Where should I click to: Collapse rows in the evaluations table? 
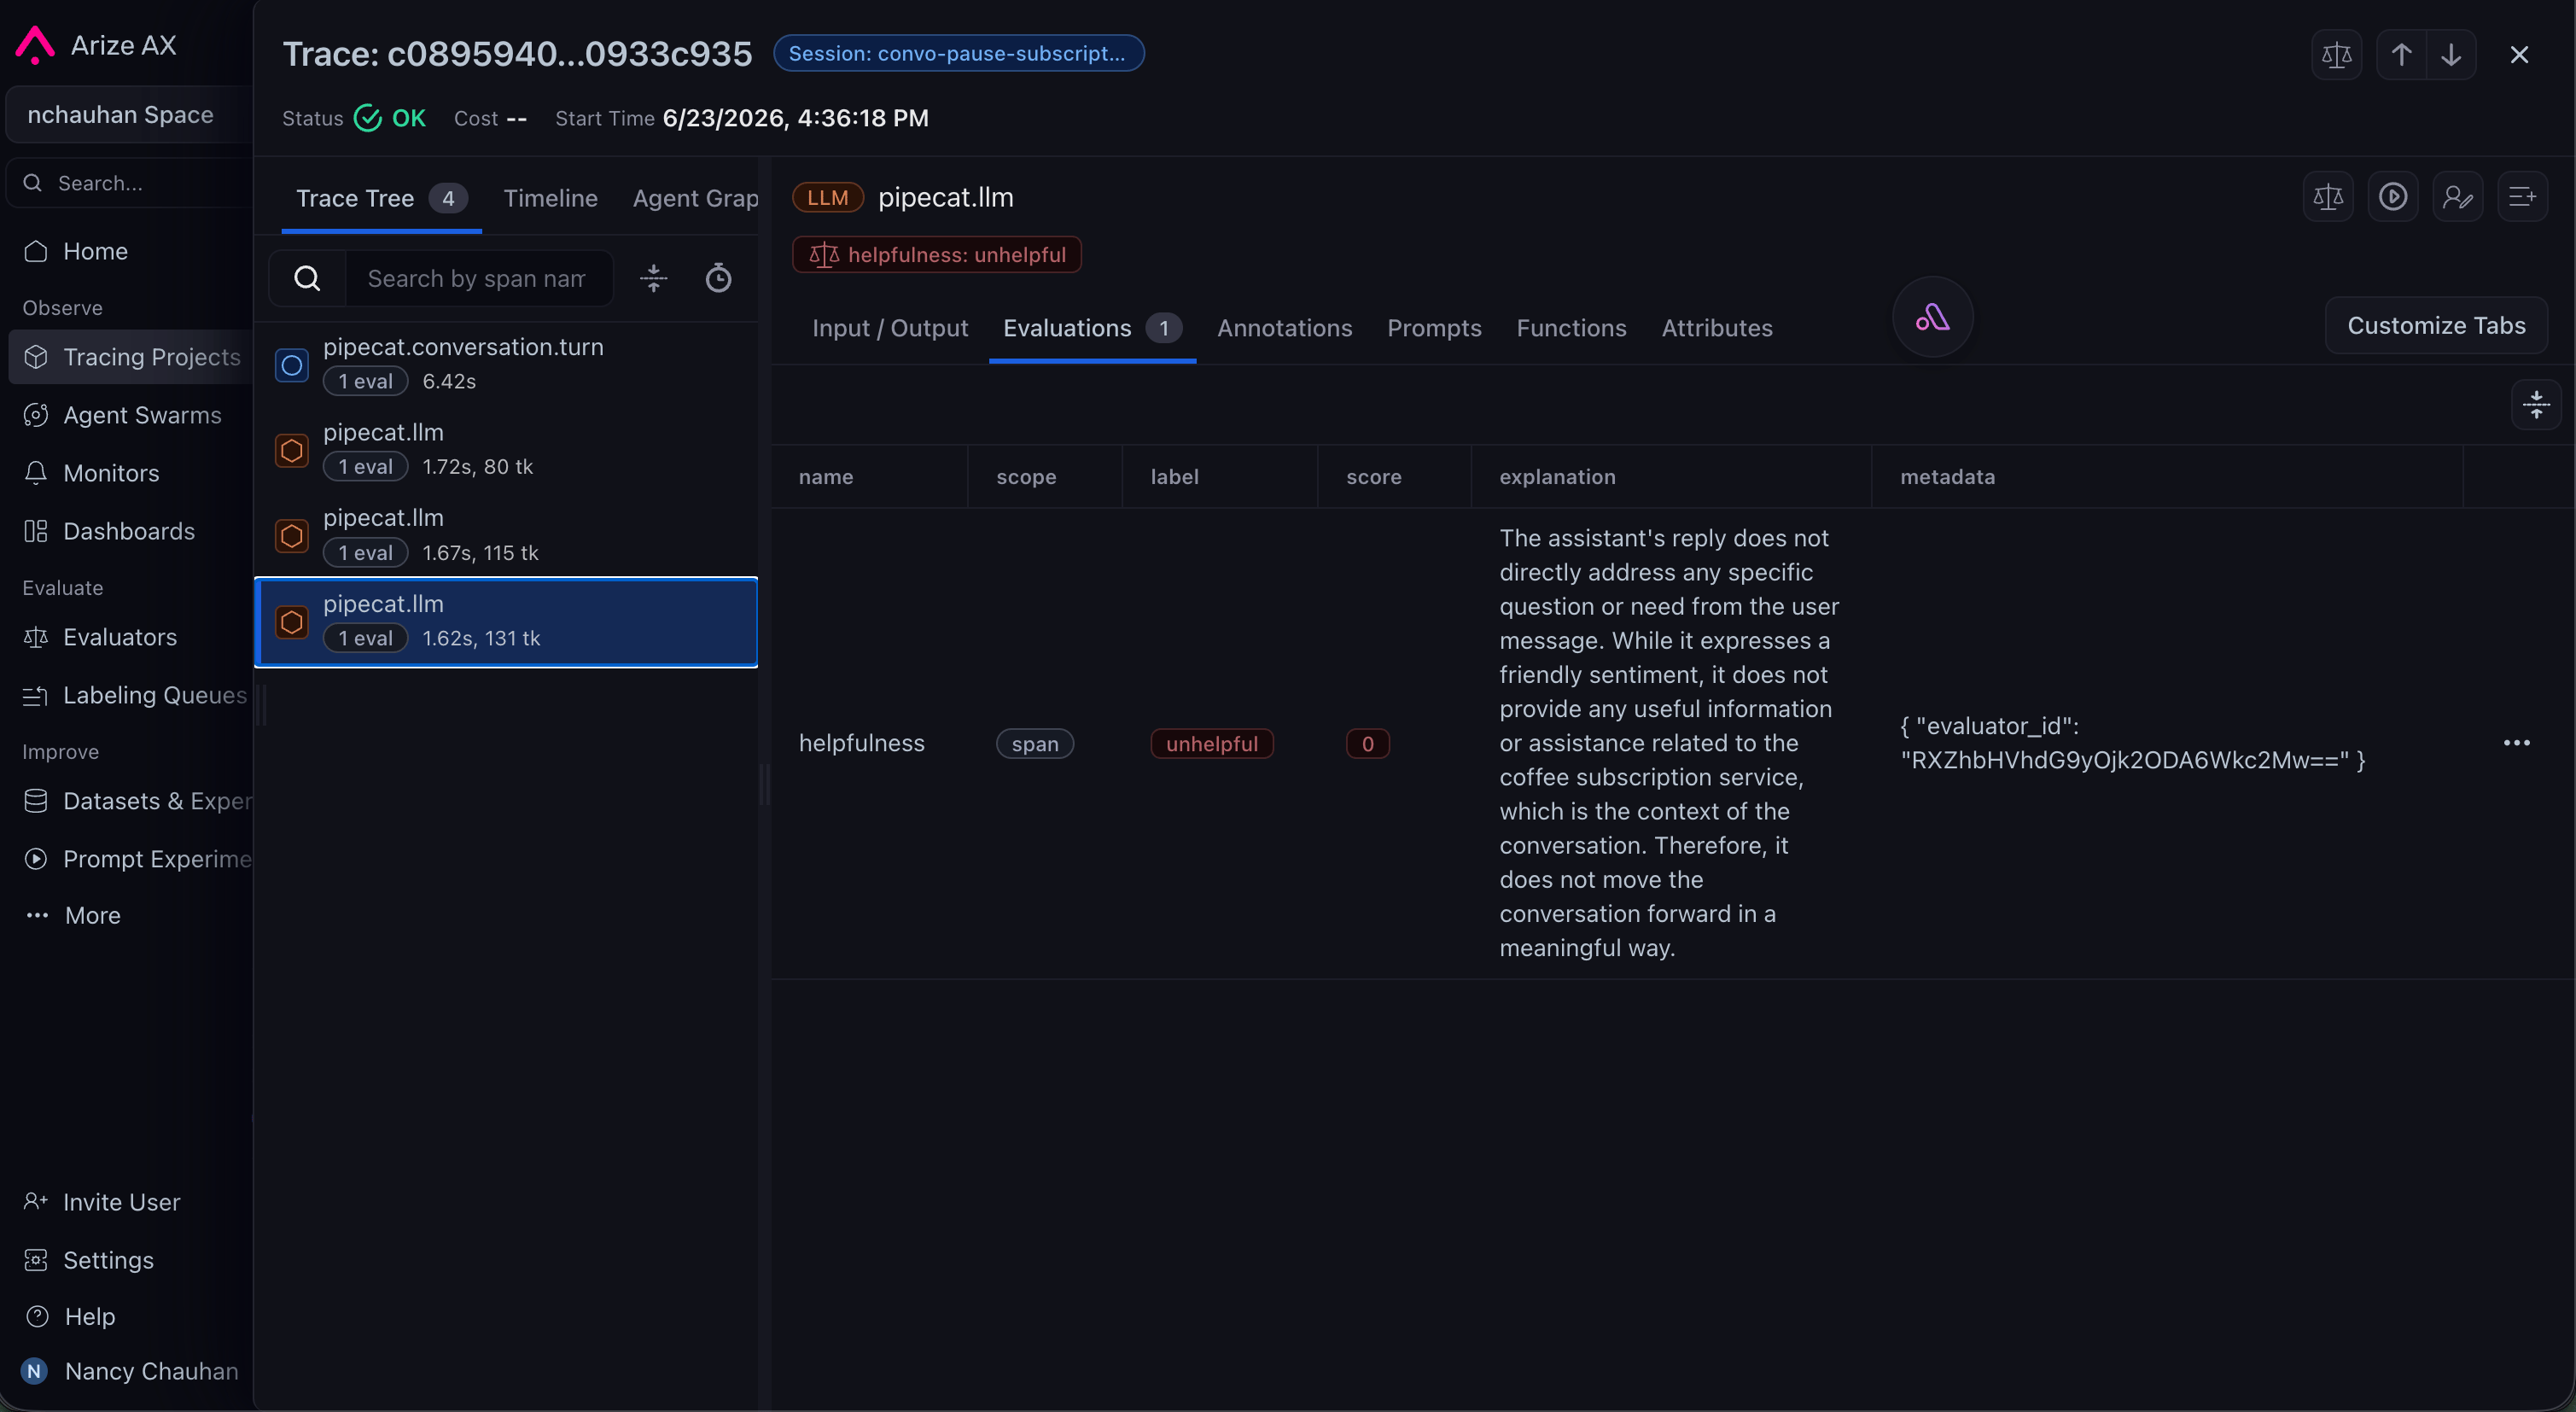[2536, 405]
